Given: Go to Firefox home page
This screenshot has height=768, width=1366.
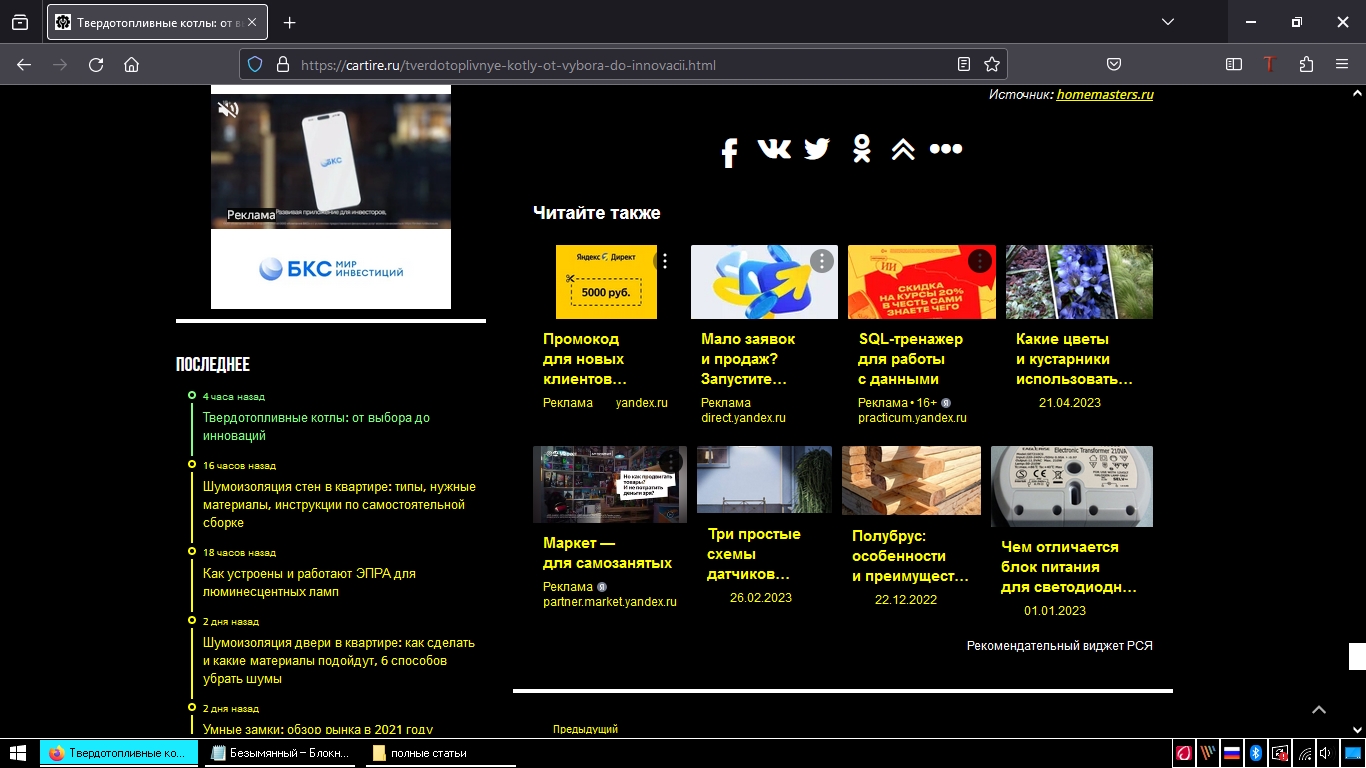Looking at the screenshot, I should point(131,64).
